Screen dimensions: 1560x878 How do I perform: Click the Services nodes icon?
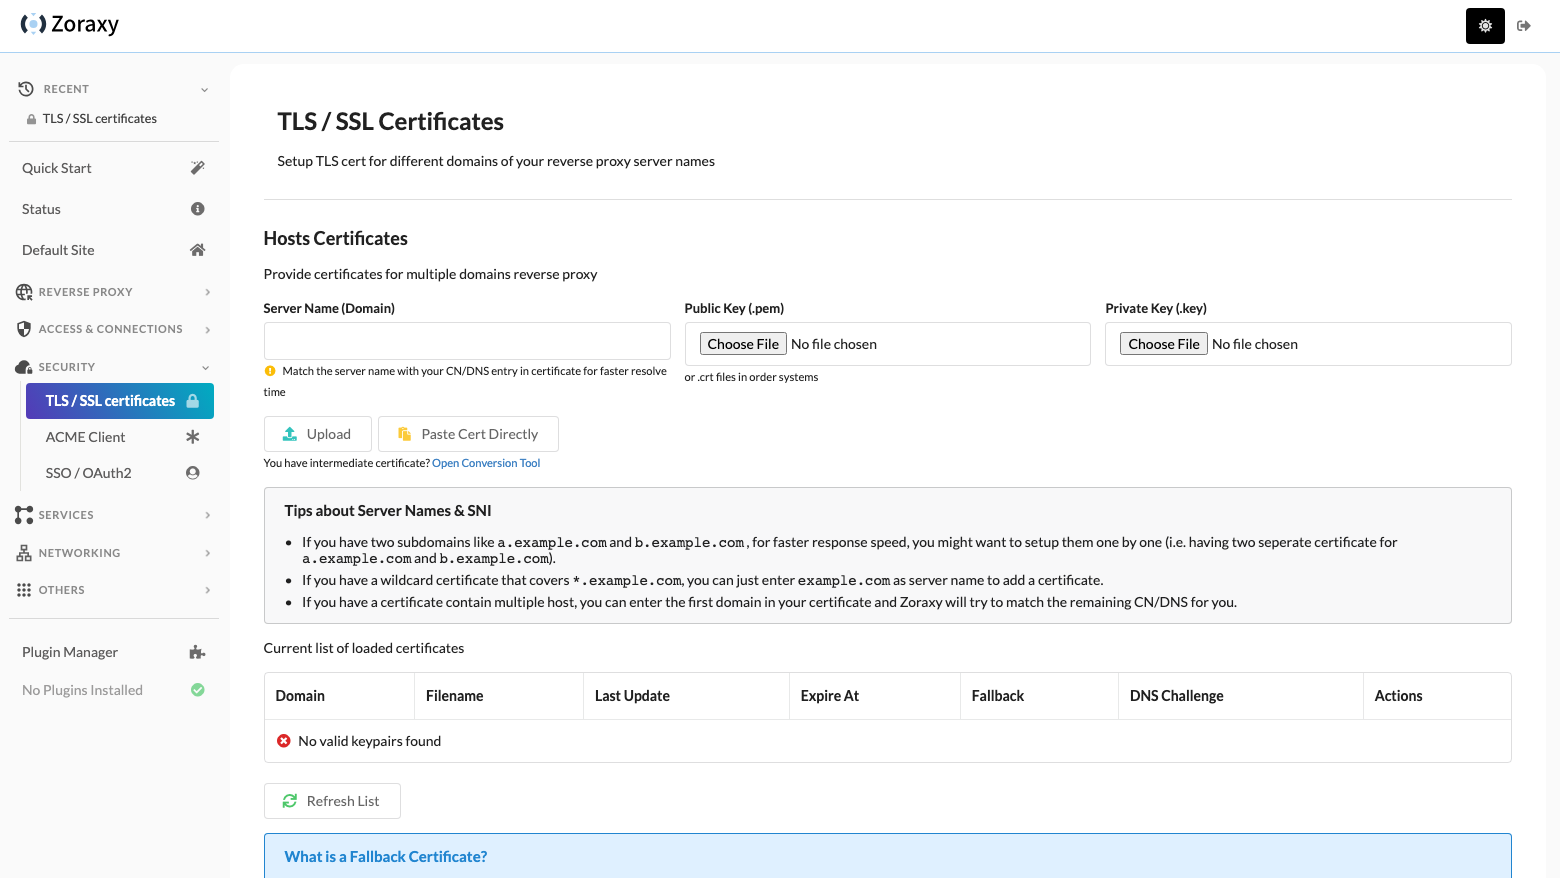coord(24,515)
